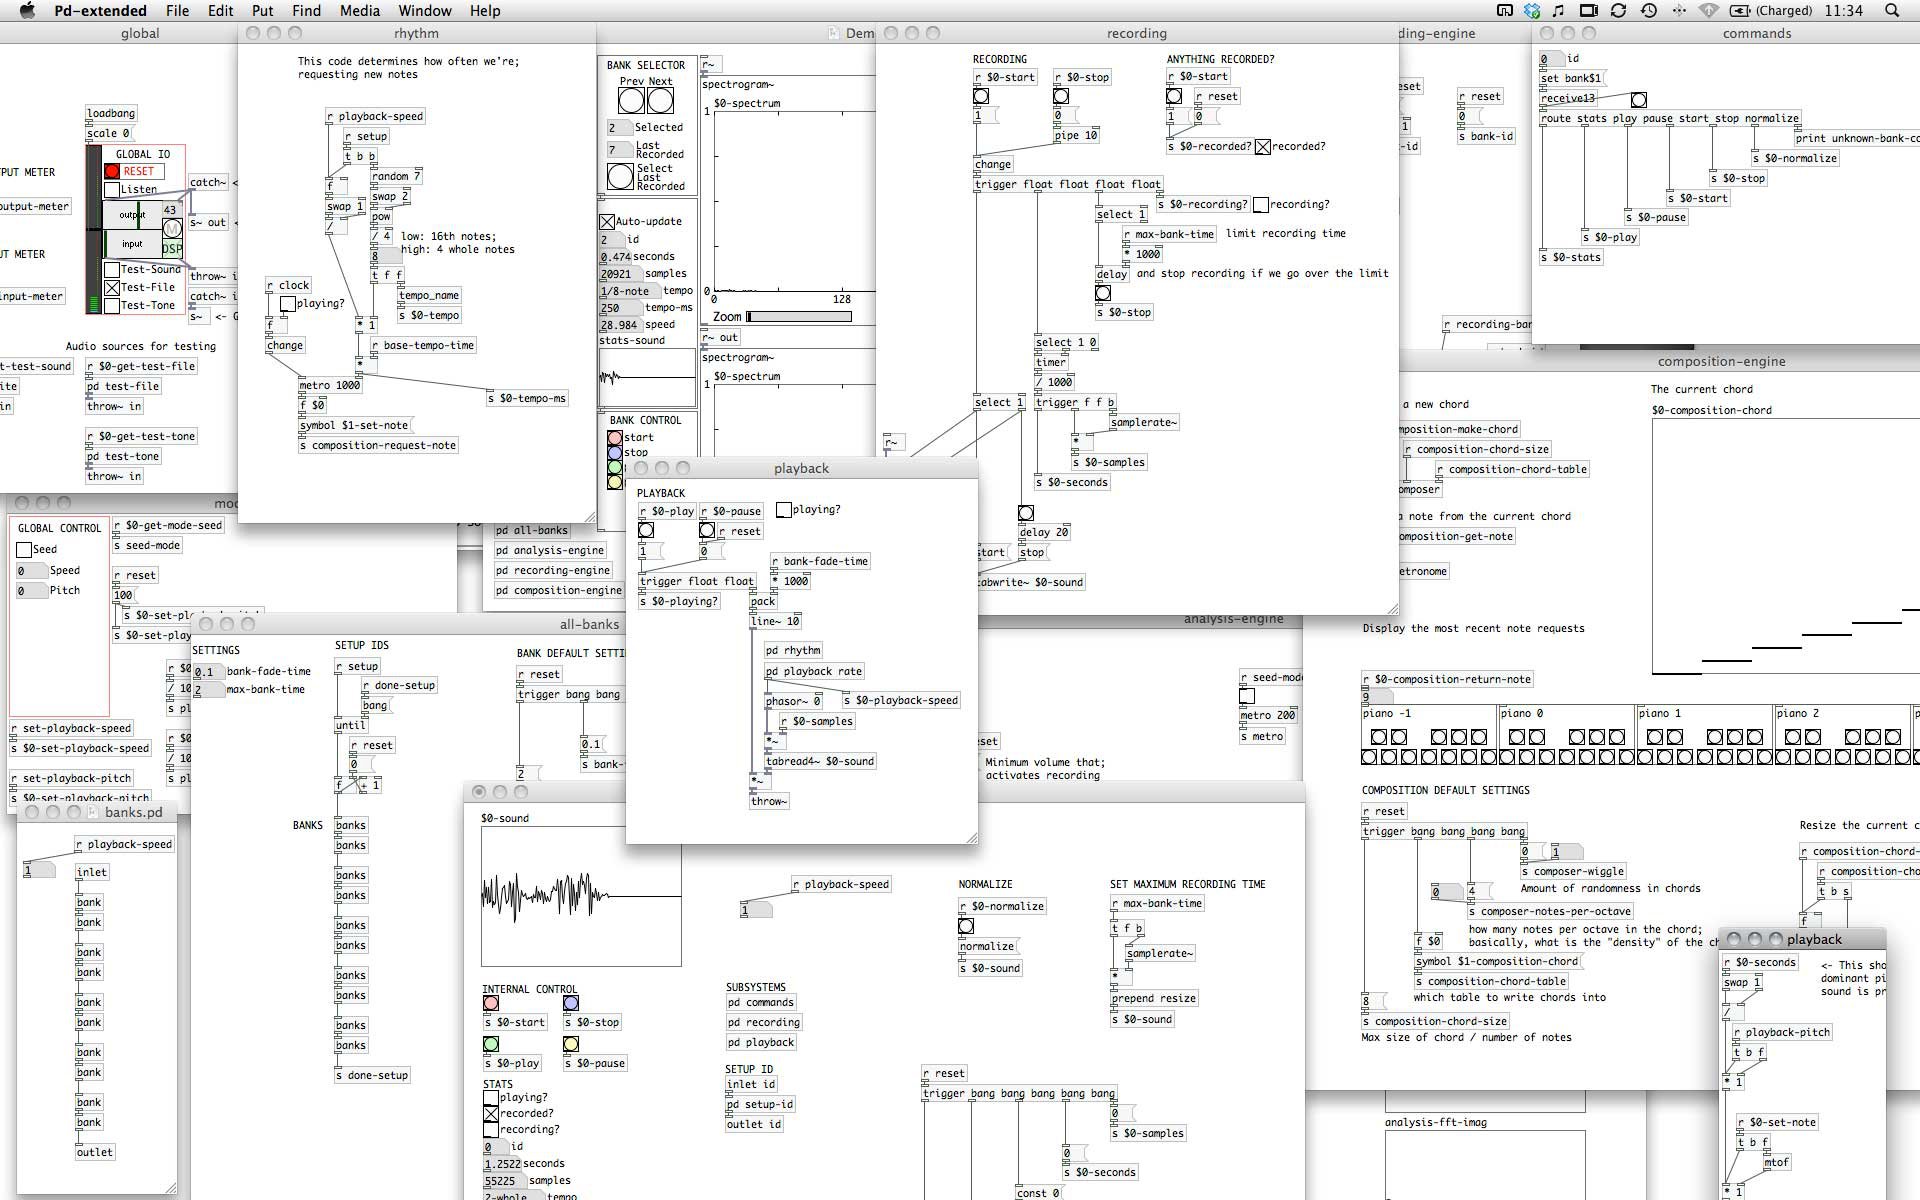Click the bang above delay 20 object
Image resolution: width=1920 pixels, height=1200 pixels.
pyautogui.click(x=1026, y=513)
